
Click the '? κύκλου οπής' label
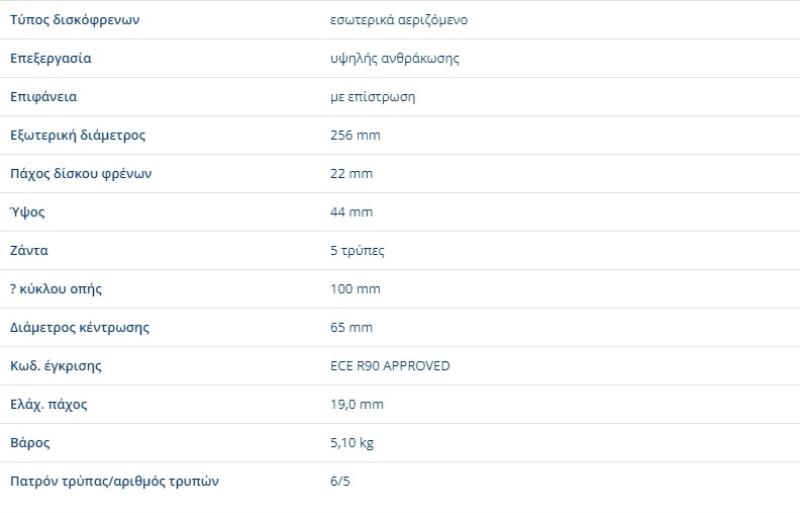point(56,289)
